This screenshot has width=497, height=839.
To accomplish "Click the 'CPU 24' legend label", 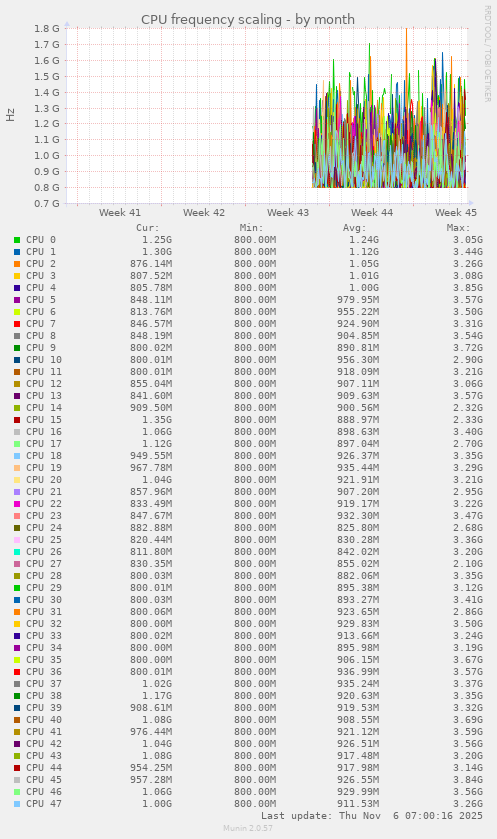I will point(44,528).
